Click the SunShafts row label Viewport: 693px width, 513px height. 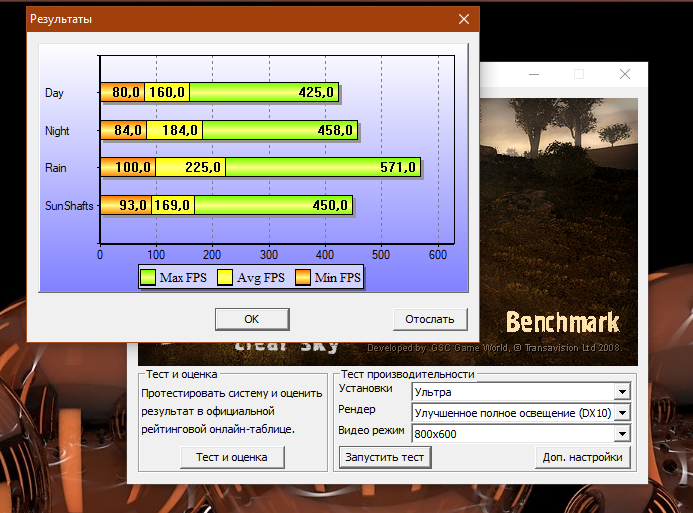[x=69, y=206]
